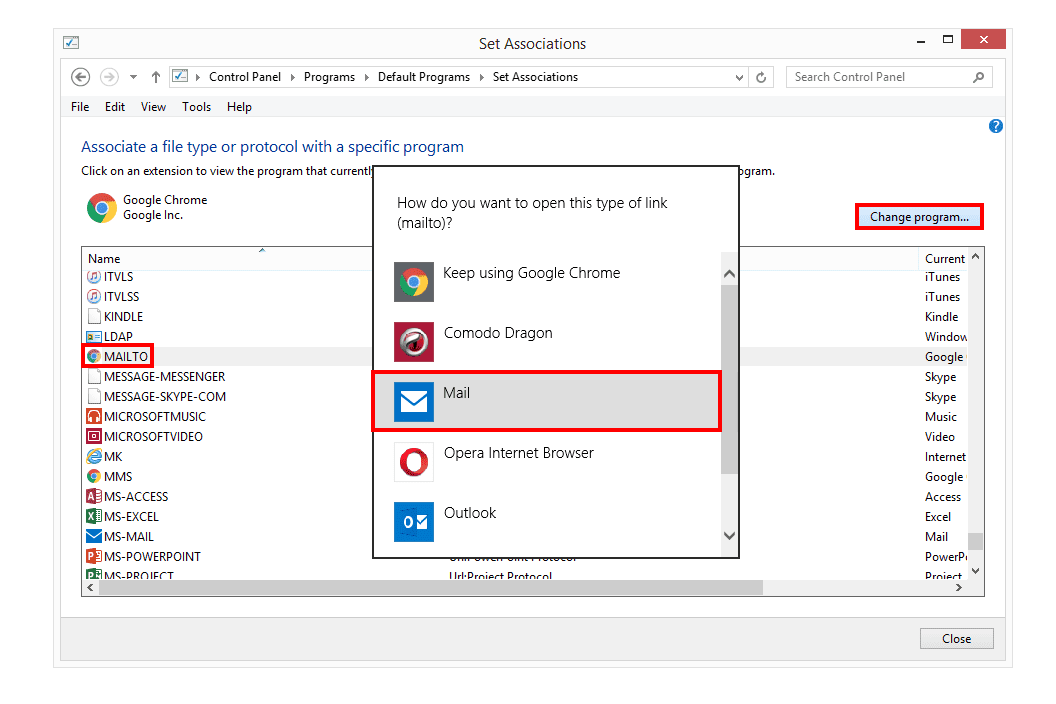Click the program chooser scrollbar thumb

point(729,379)
